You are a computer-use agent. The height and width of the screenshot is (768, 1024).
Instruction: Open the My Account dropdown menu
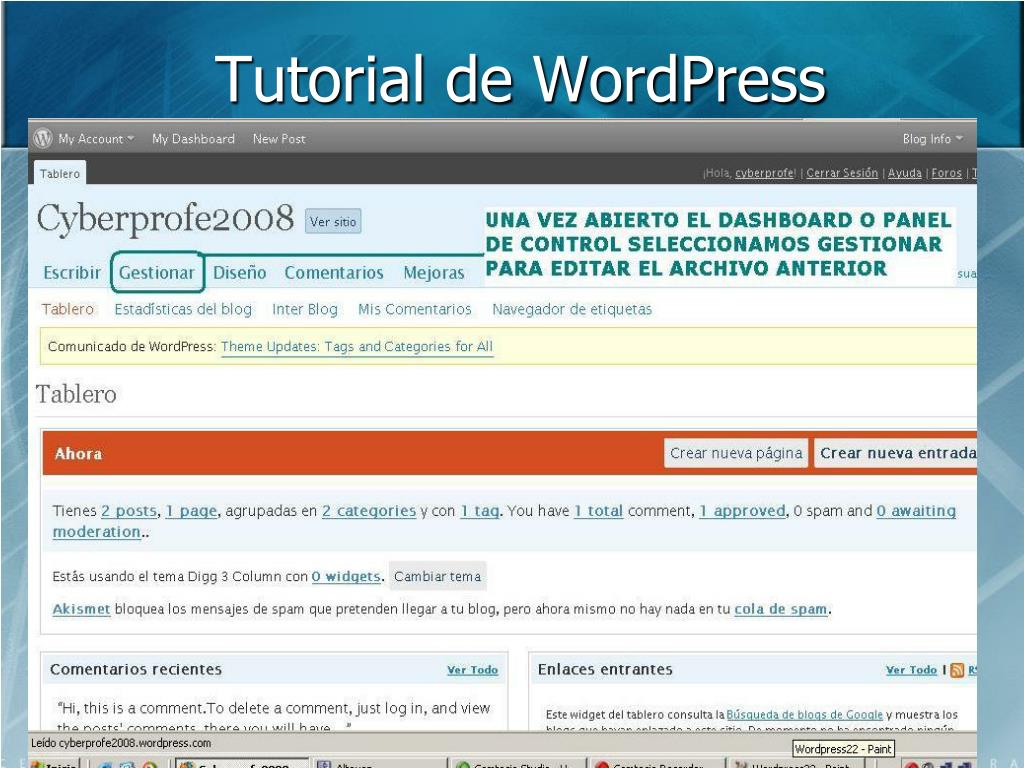[x=96, y=138]
